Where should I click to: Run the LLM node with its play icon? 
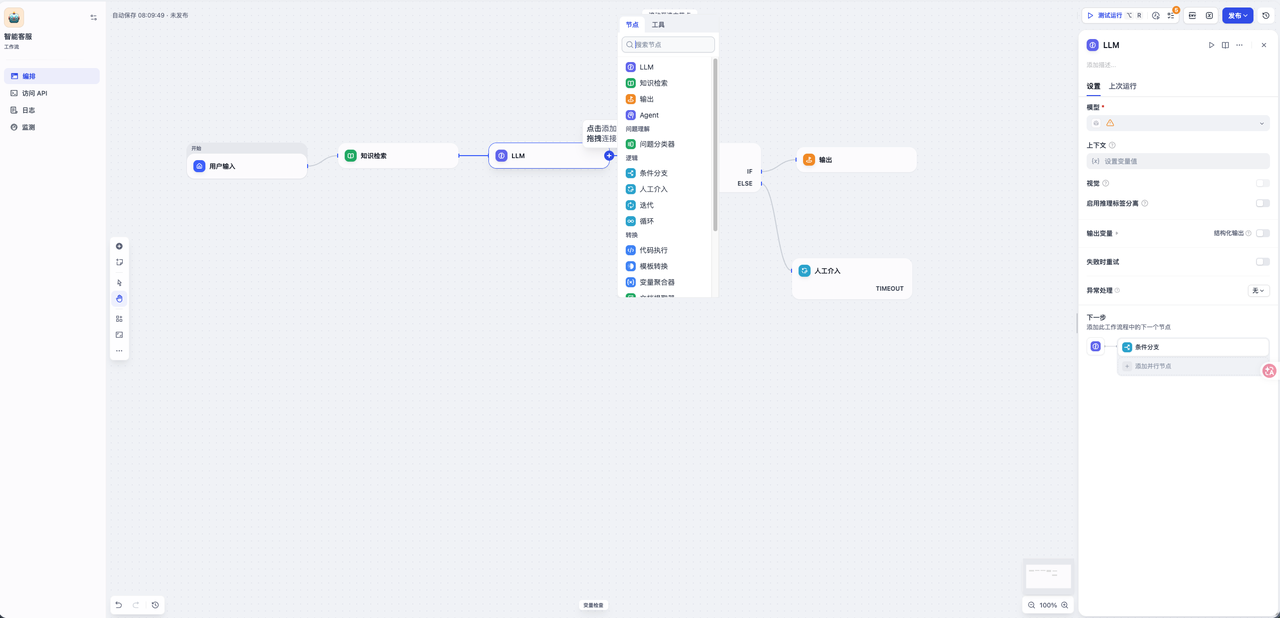(1211, 45)
